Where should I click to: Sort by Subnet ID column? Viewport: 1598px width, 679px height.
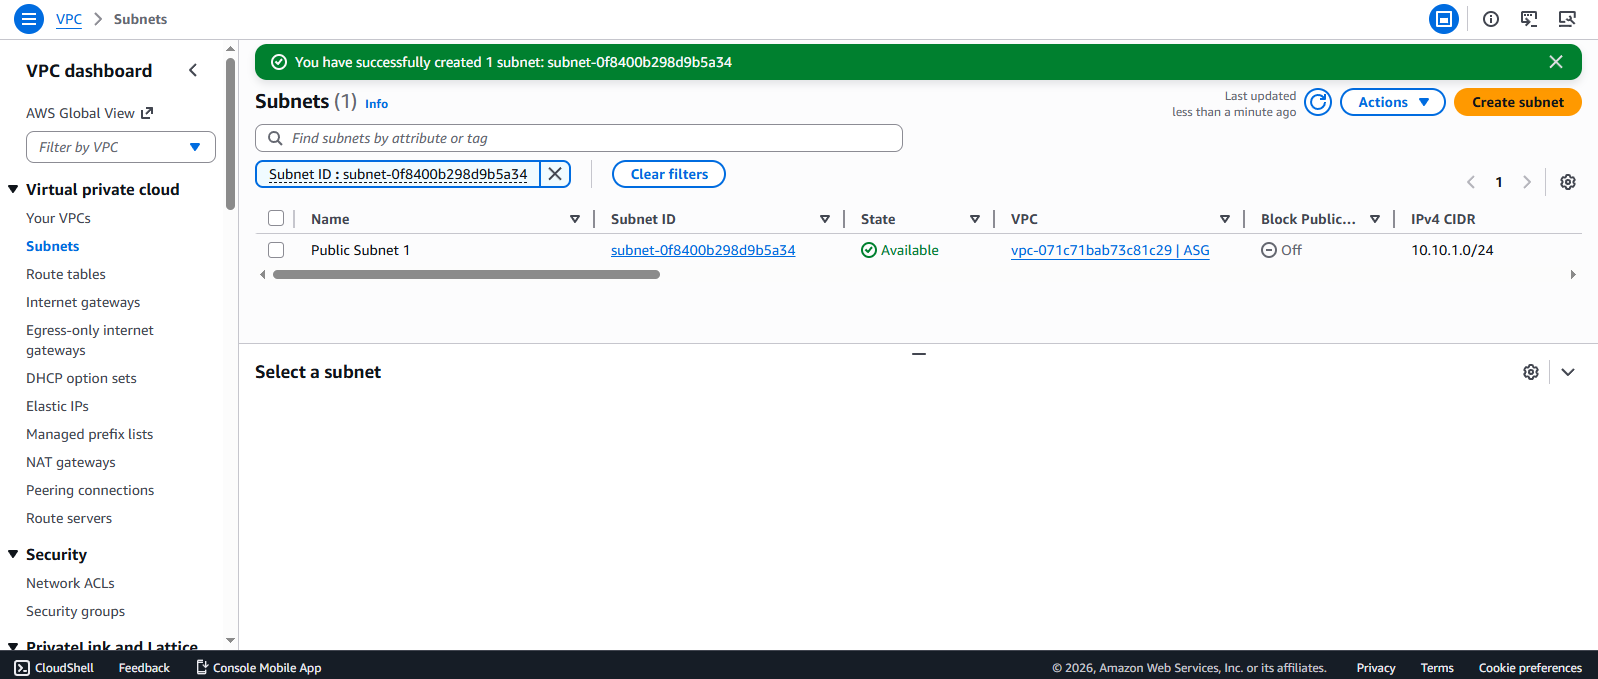coord(825,219)
